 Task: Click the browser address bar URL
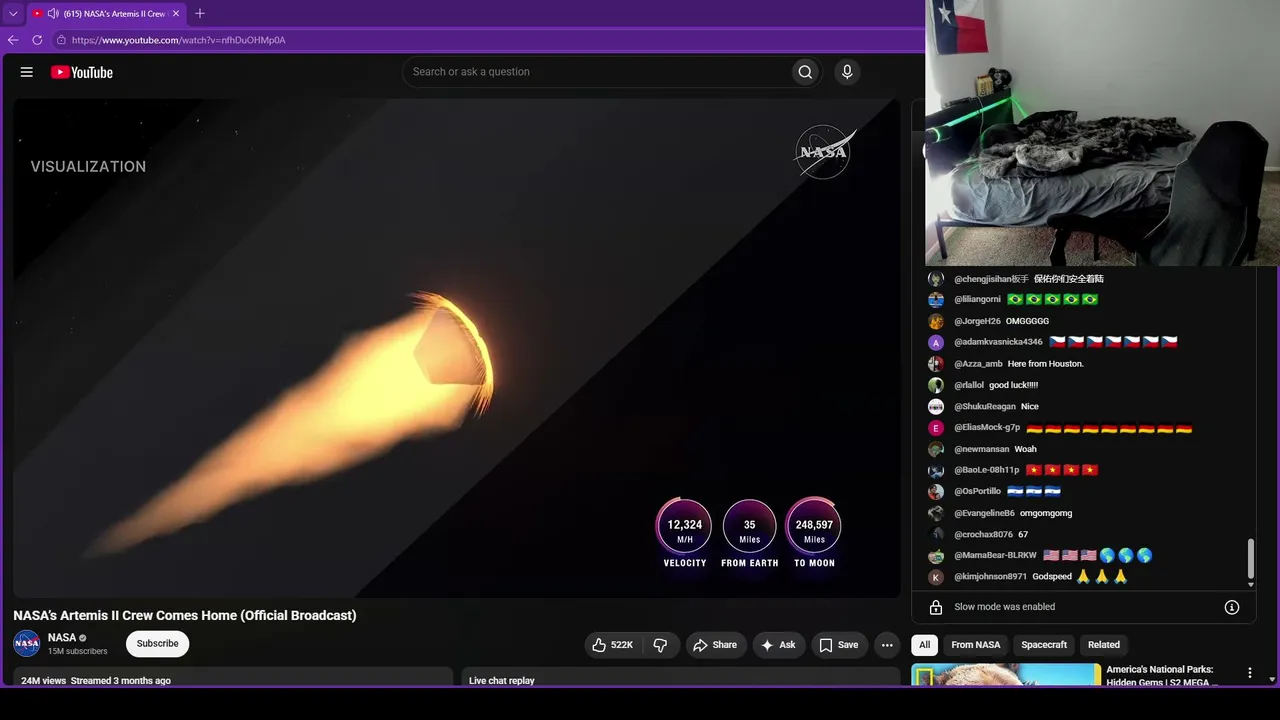[179, 40]
